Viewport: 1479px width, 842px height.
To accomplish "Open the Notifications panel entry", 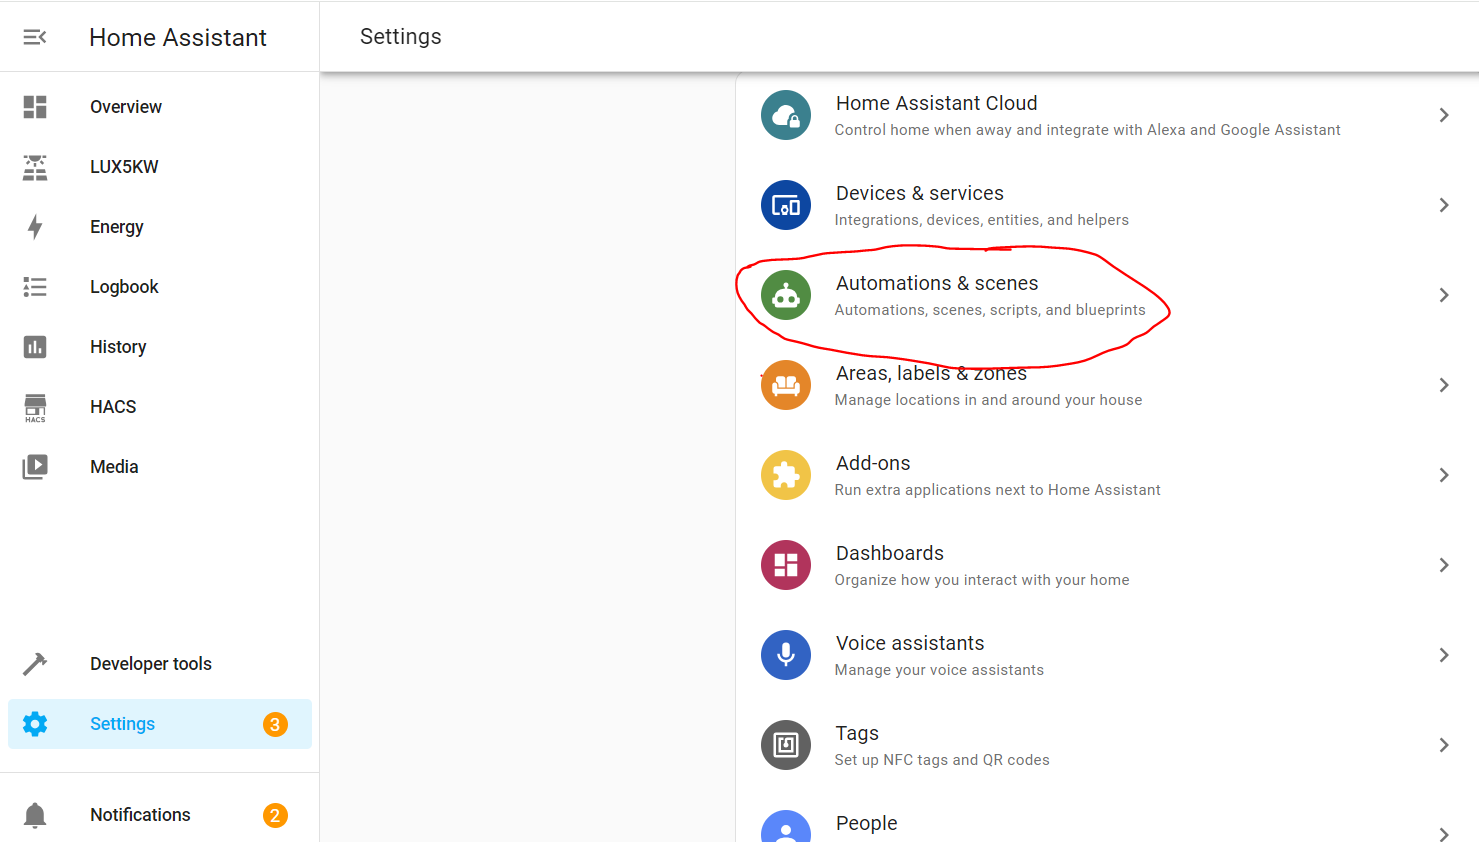I will [160, 815].
